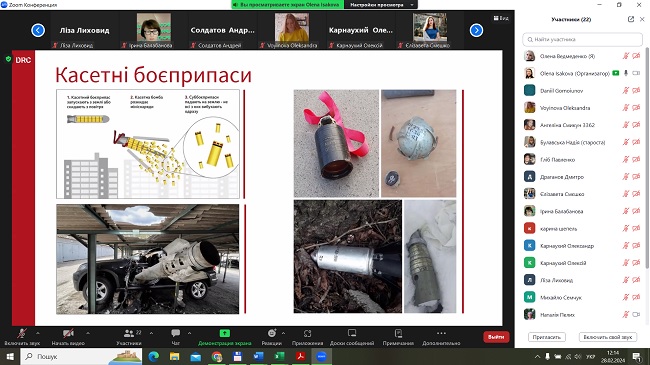Click Voyinova Oleksandra's video-off icon in the list
The width and height of the screenshot is (650, 365).
(x=636, y=108)
